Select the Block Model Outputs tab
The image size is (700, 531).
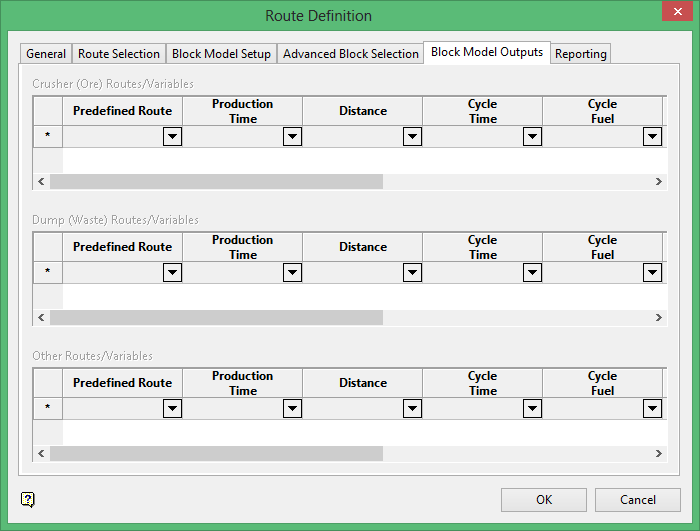click(487, 52)
